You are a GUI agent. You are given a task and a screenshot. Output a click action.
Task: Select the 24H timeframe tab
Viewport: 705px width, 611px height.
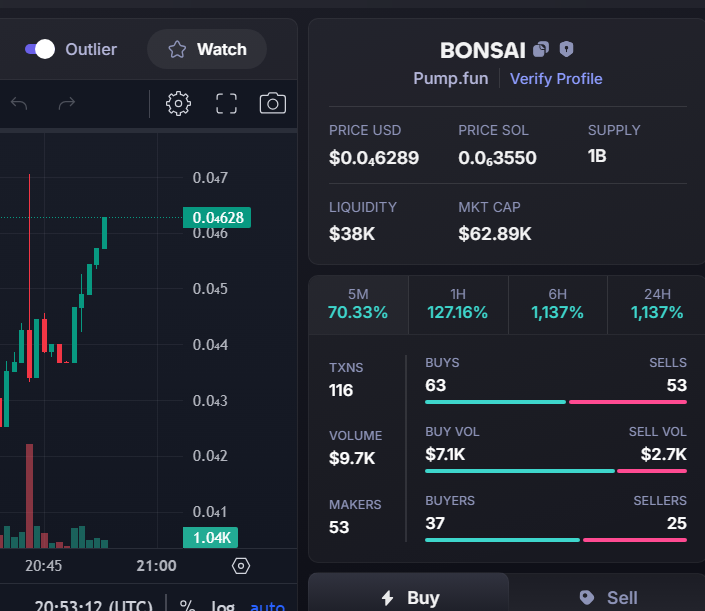[656, 304]
